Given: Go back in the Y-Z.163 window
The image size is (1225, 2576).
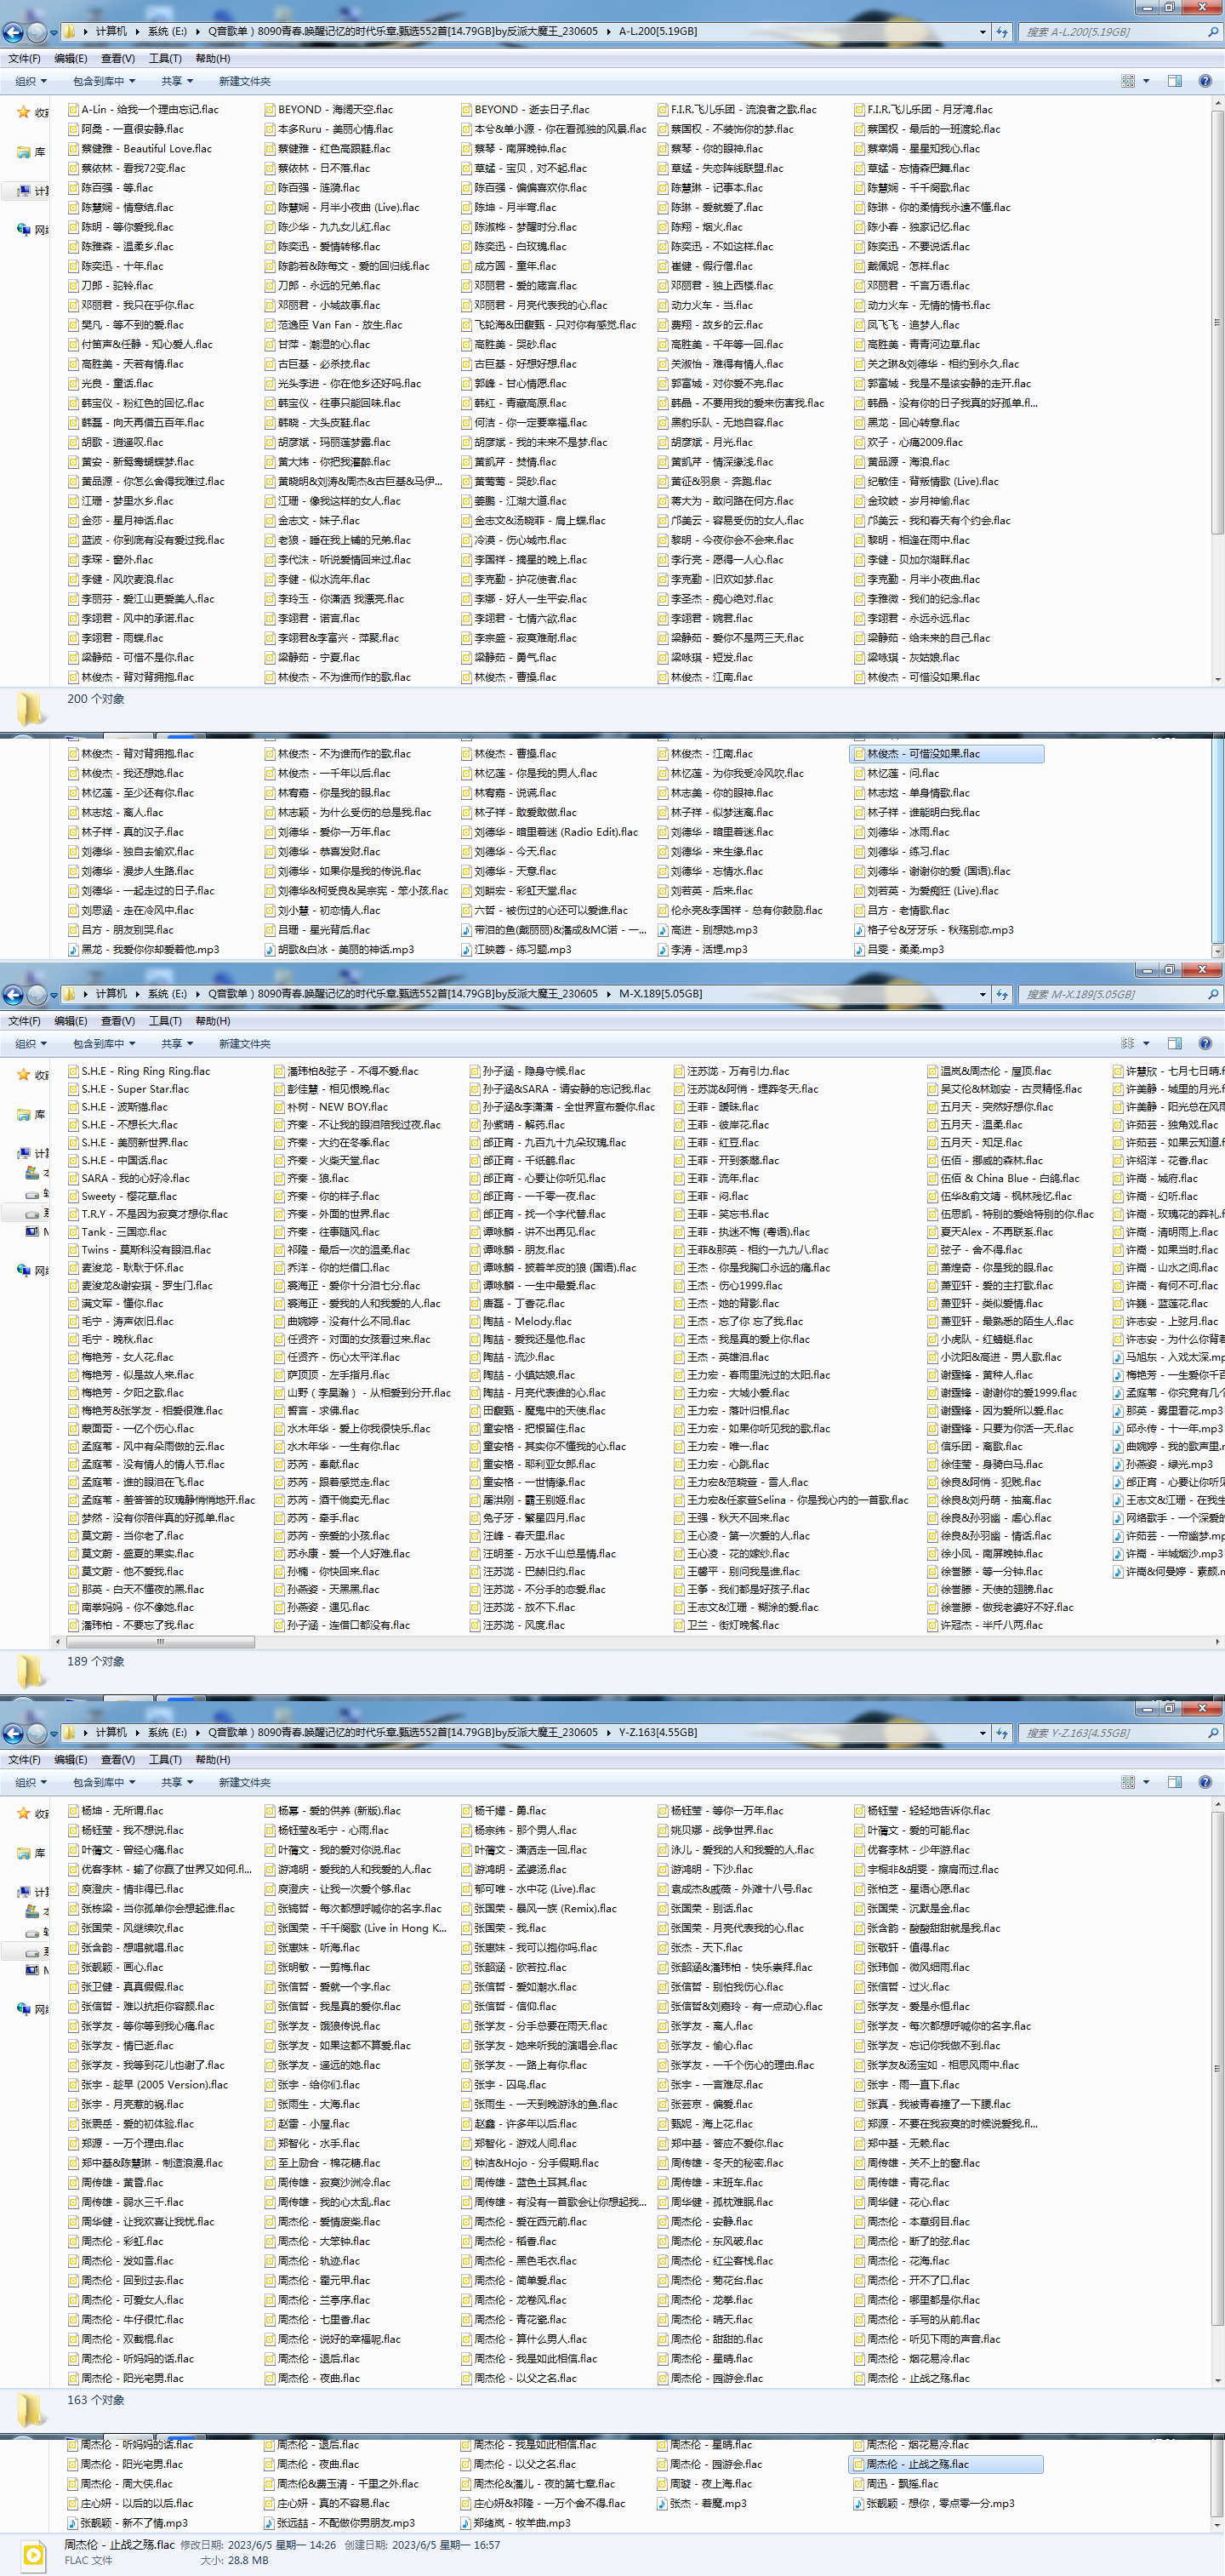Looking at the screenshot, I should [14, 1733].
